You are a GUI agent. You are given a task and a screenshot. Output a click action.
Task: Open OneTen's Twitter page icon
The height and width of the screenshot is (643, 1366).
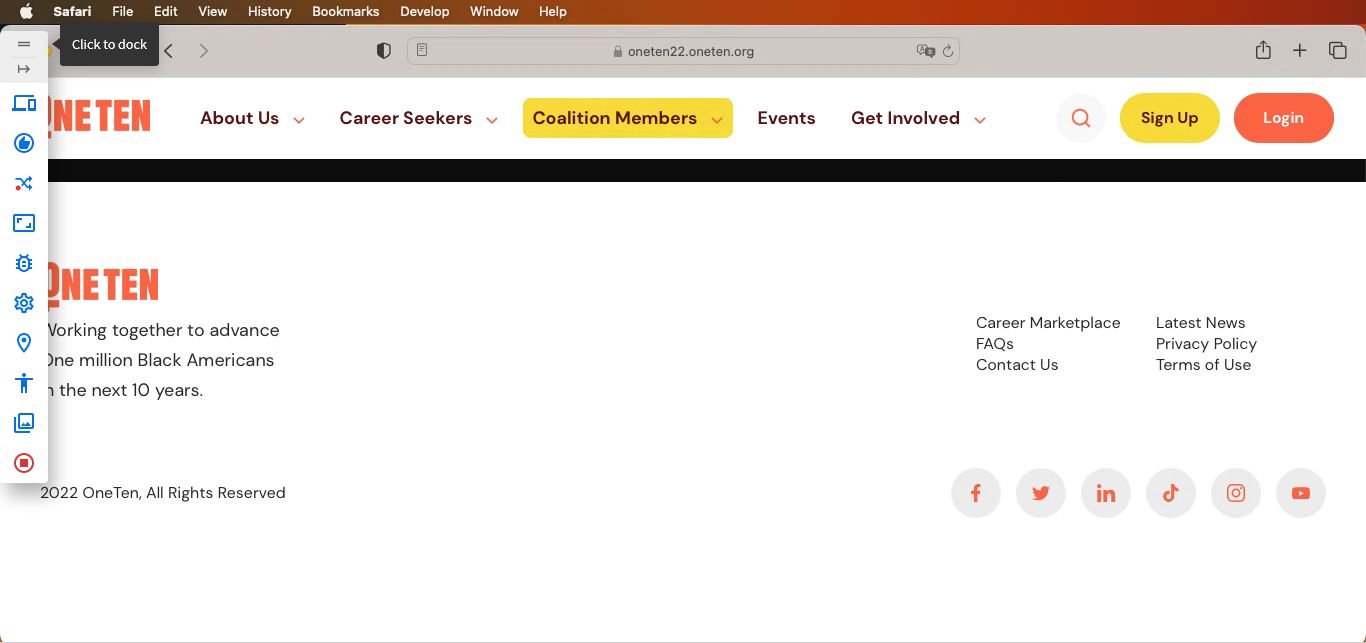coord(1041,493)
